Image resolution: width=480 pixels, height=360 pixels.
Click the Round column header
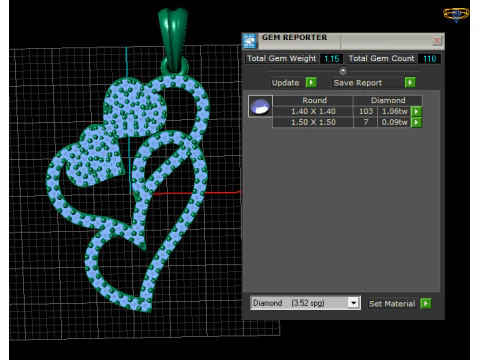[x=314, y=100]
